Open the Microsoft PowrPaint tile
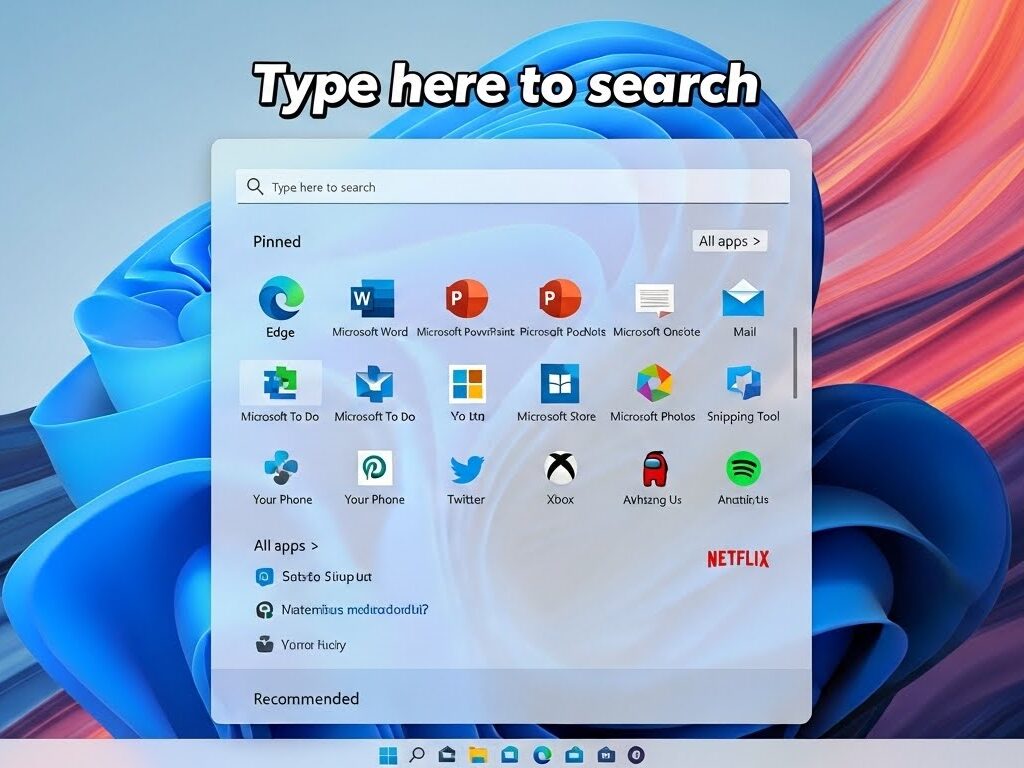The width and height of the screenshot is (1024, 768). (466, 308)
